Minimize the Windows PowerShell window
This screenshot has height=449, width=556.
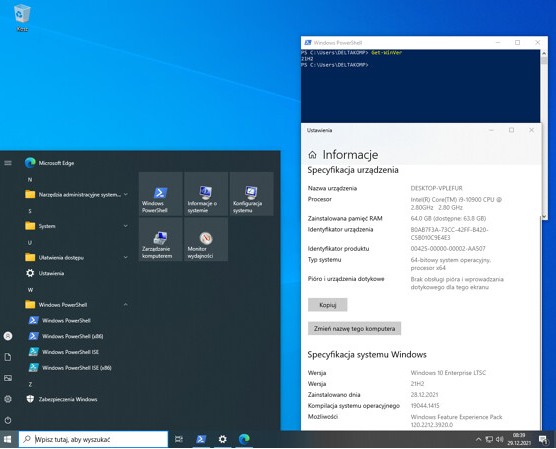pos(498,43)
